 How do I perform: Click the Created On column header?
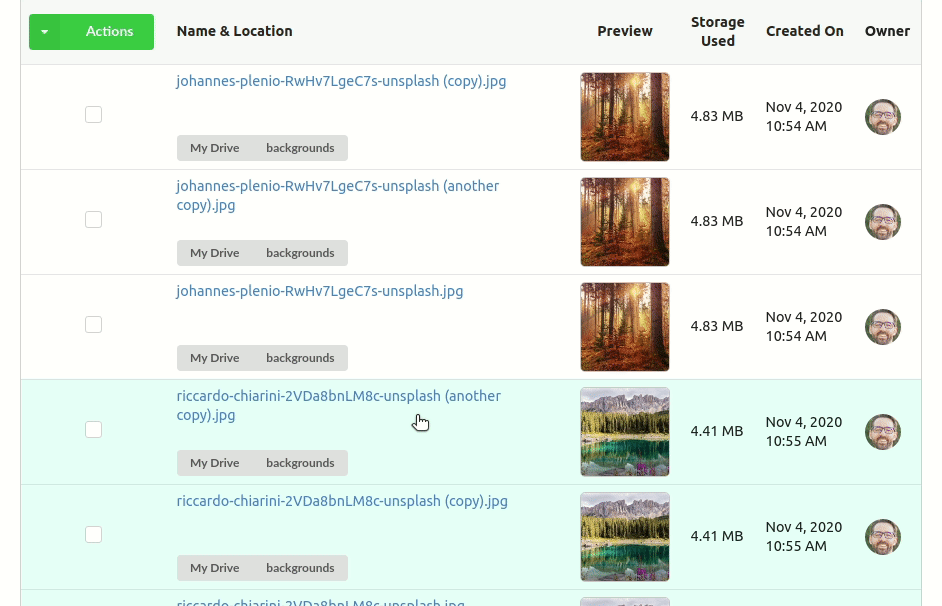[x=804, y=31]
